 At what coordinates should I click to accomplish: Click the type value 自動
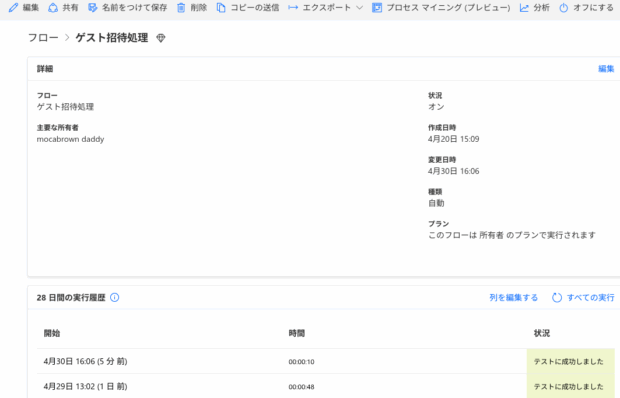tap(436, 203)
